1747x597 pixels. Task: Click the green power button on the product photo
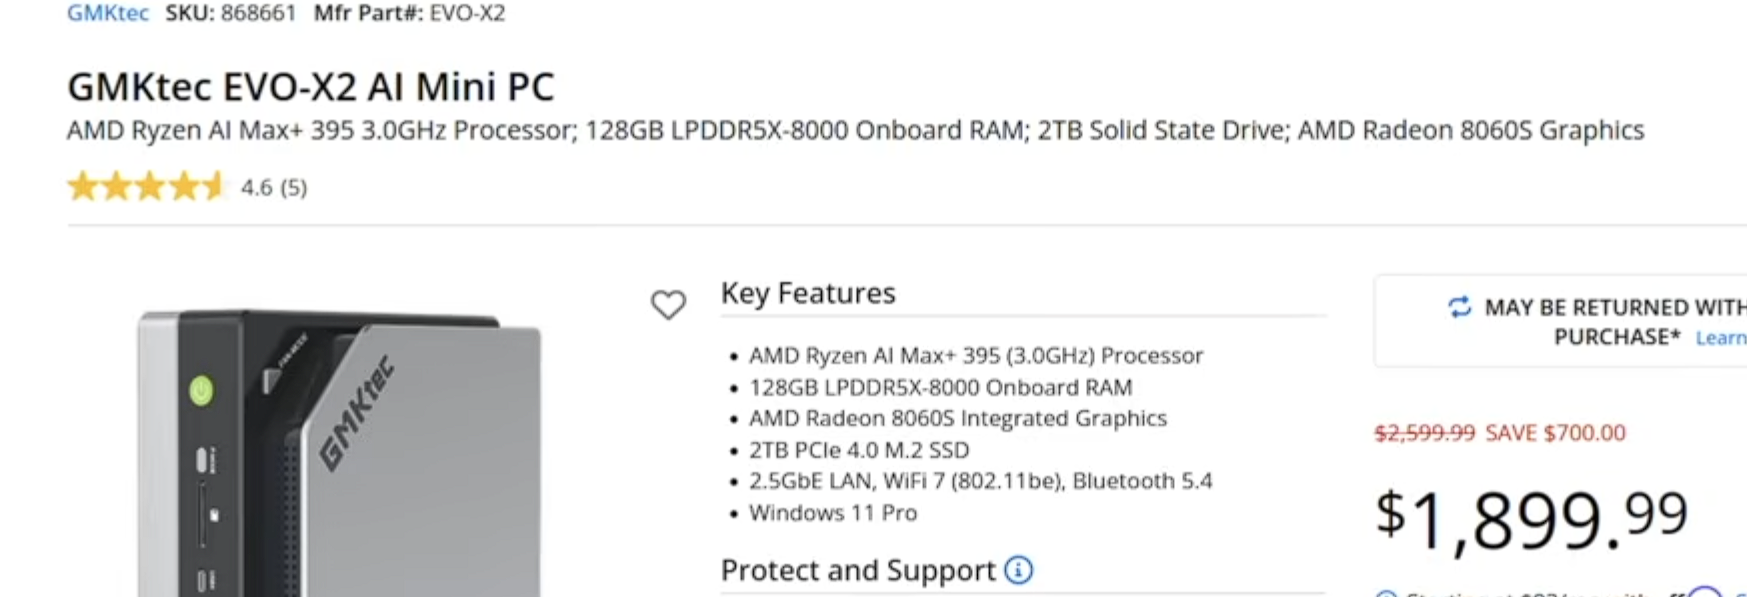click(202, 390)
